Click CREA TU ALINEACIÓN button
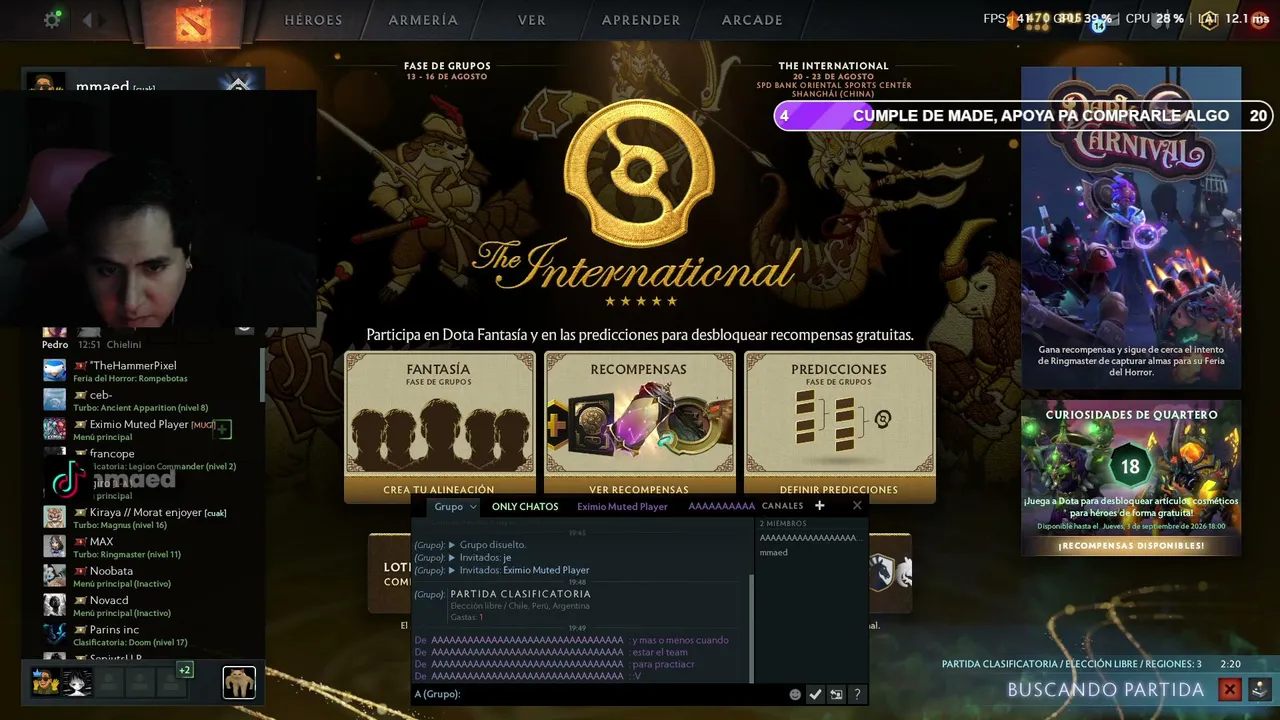Screen dimensions: 1280x720 tap(439, 490)
